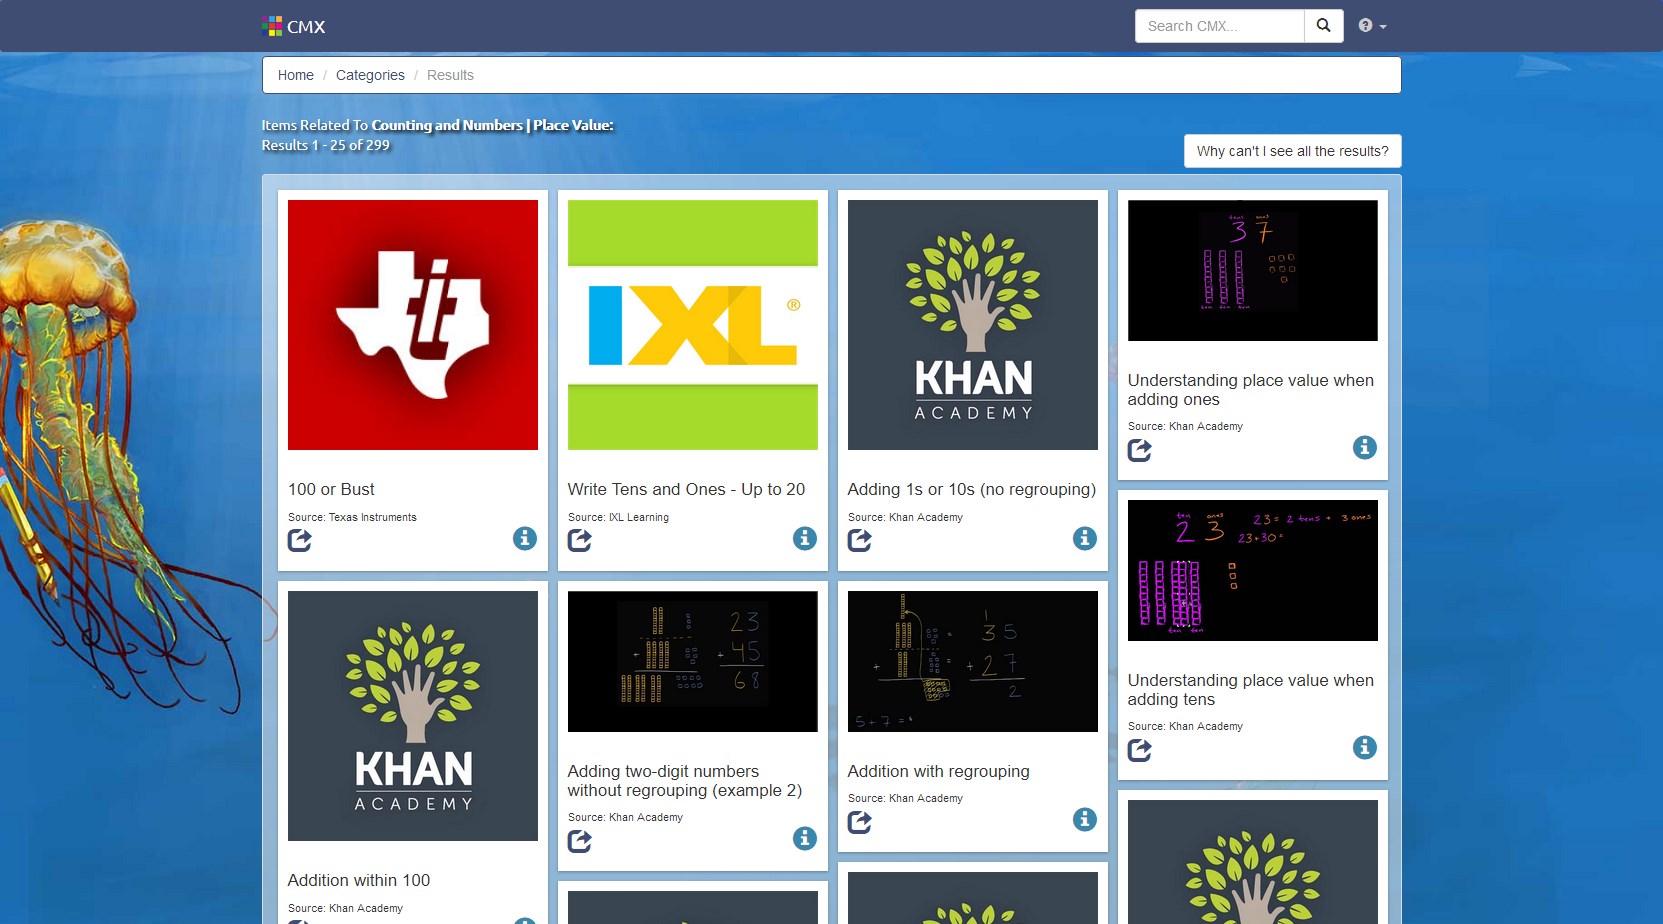The width and height of the screenshot is (1663, 924).
Task: Share 'Adding two-digit numbers without regrouping'
Action: pos(580,841)
